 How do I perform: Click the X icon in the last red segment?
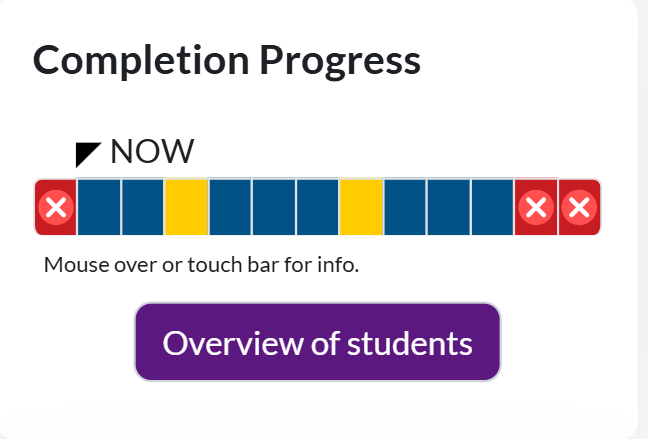point(579,208)
